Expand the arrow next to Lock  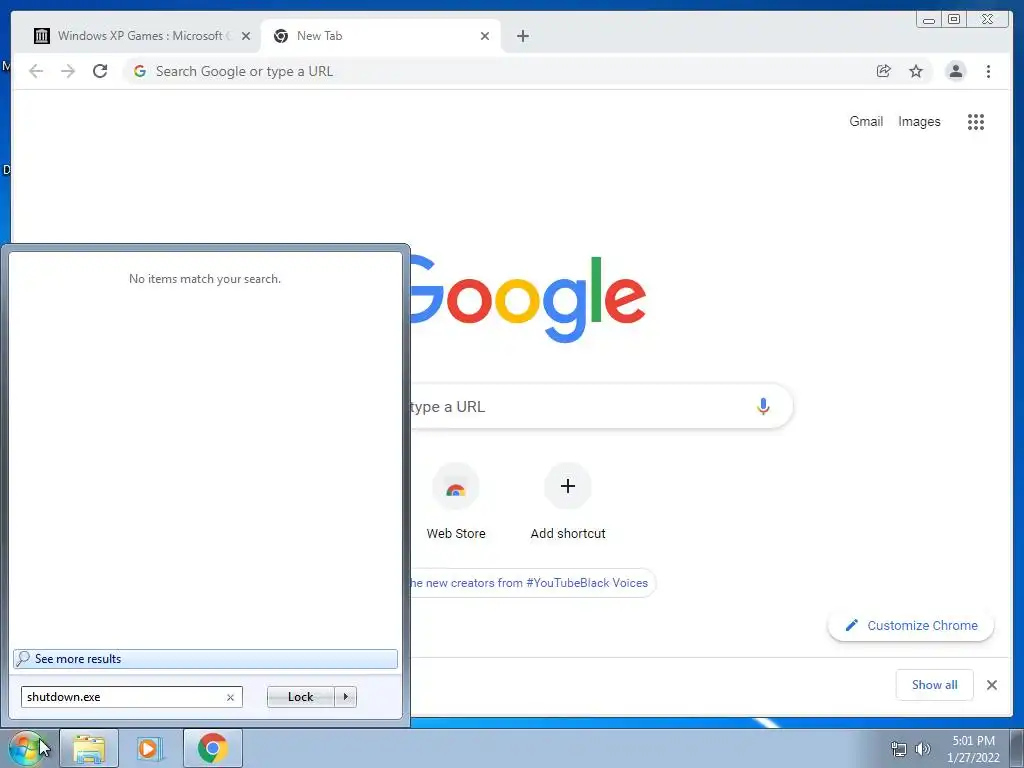pos(345,697)
